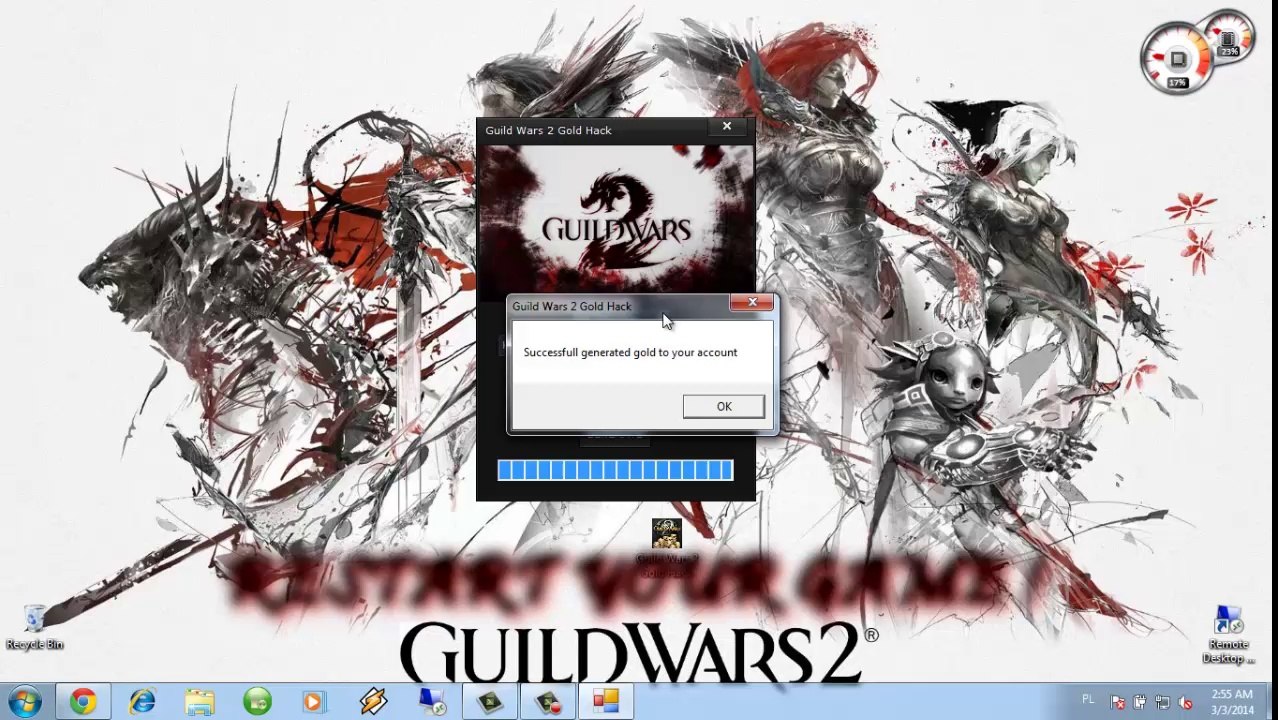Click the blue progress bar in Gold Hack window
The height and width of the screenshot is (720, 1278).
click(x=615, y=470)
